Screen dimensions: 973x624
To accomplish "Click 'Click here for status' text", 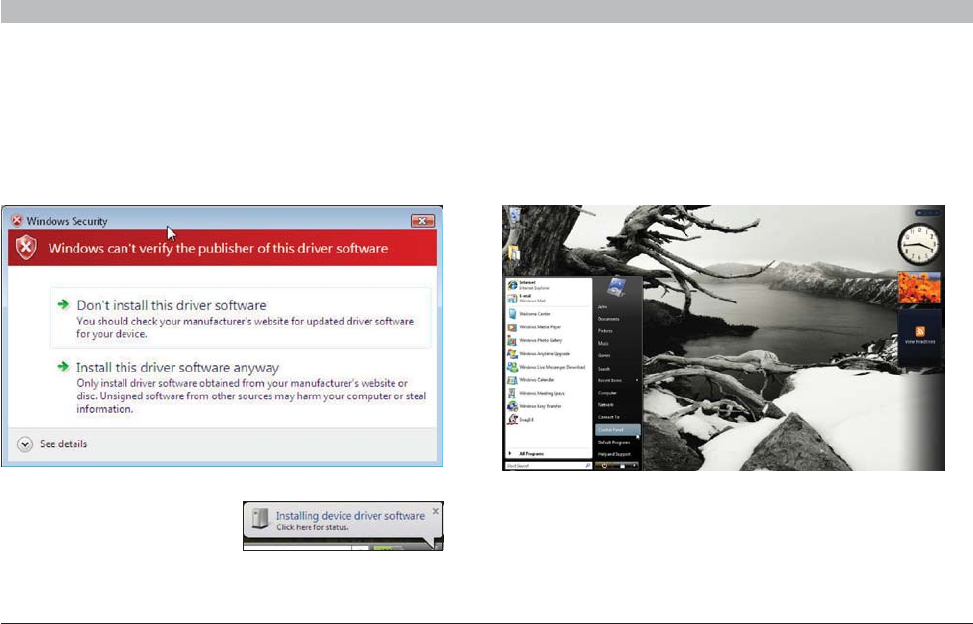I will [312, 527].
